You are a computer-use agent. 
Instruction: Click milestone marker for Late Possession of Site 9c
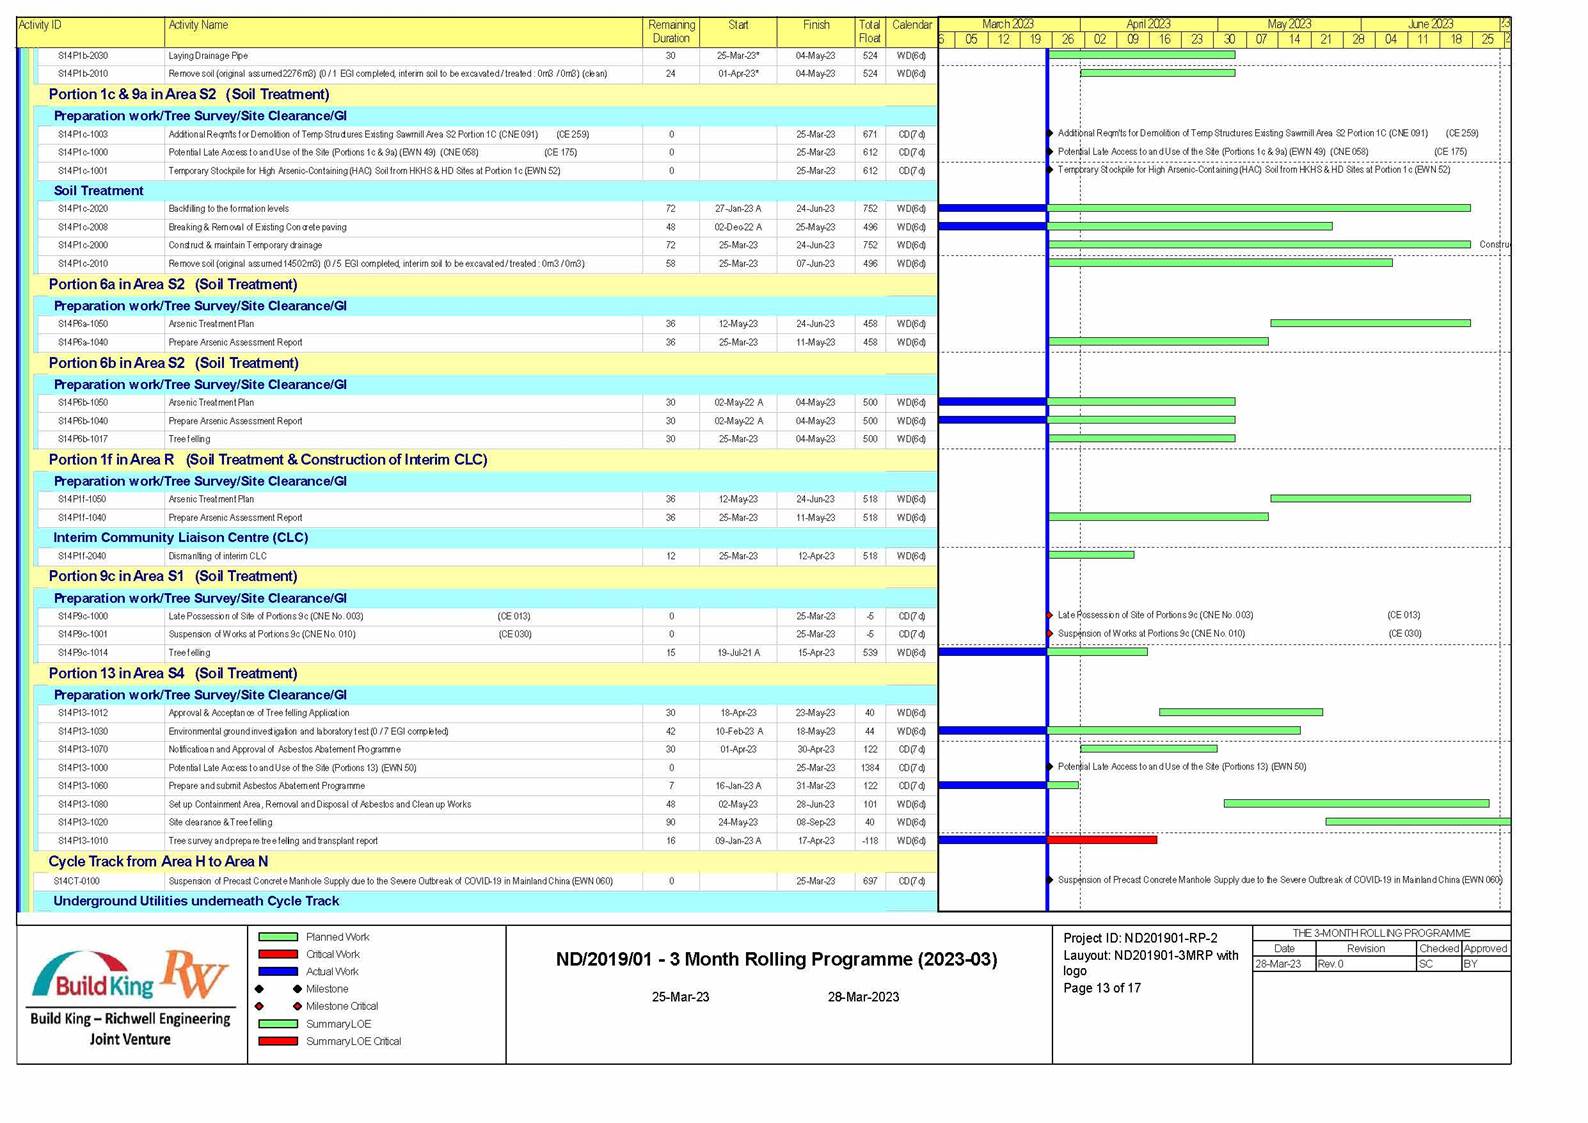tap(1049, 615)
